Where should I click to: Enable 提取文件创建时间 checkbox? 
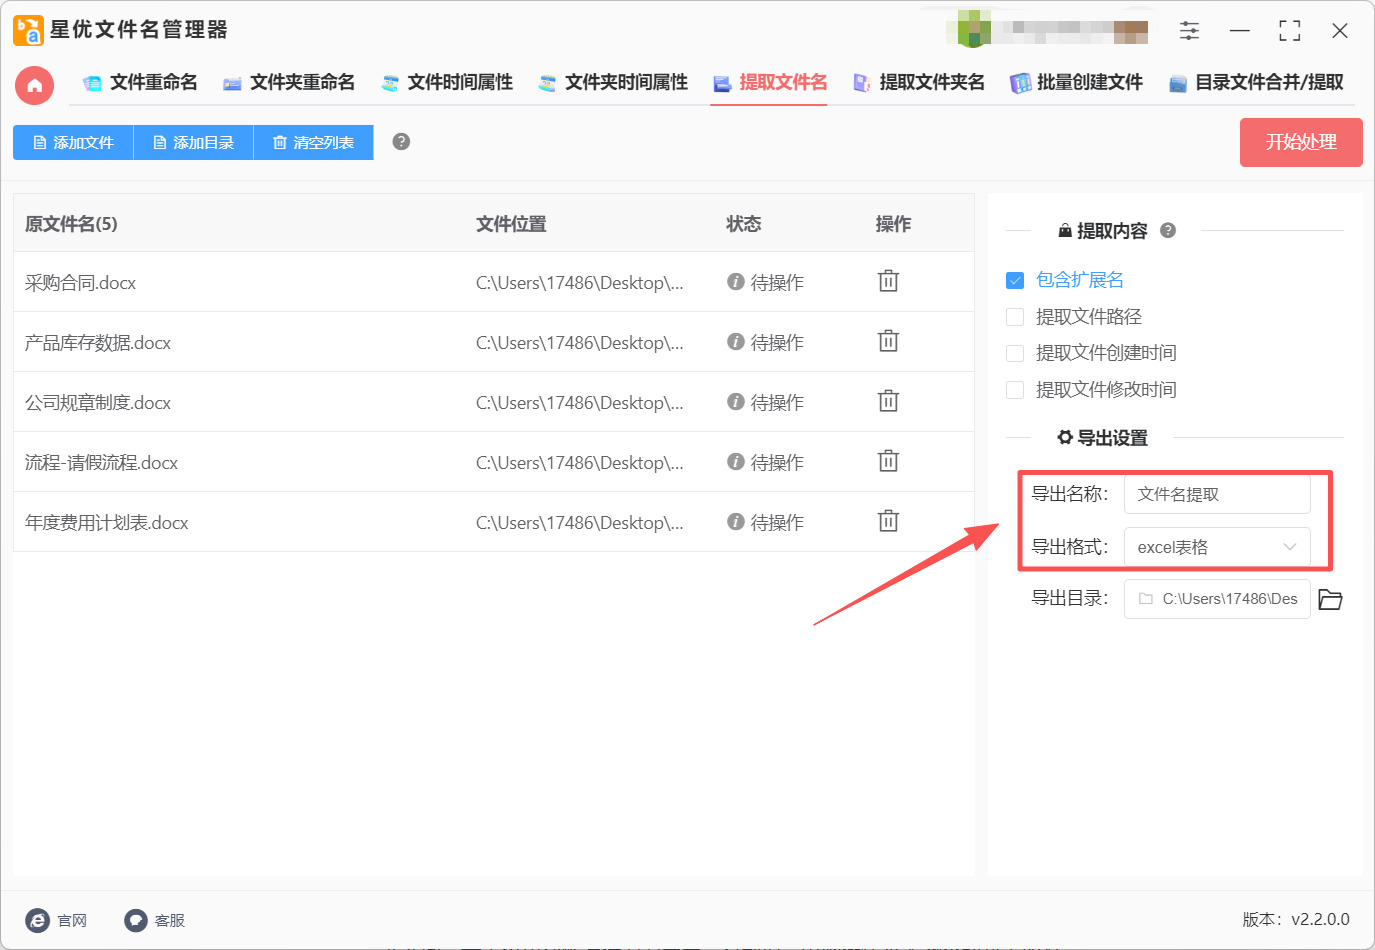pyautogui.click(x=1015, y=353)
